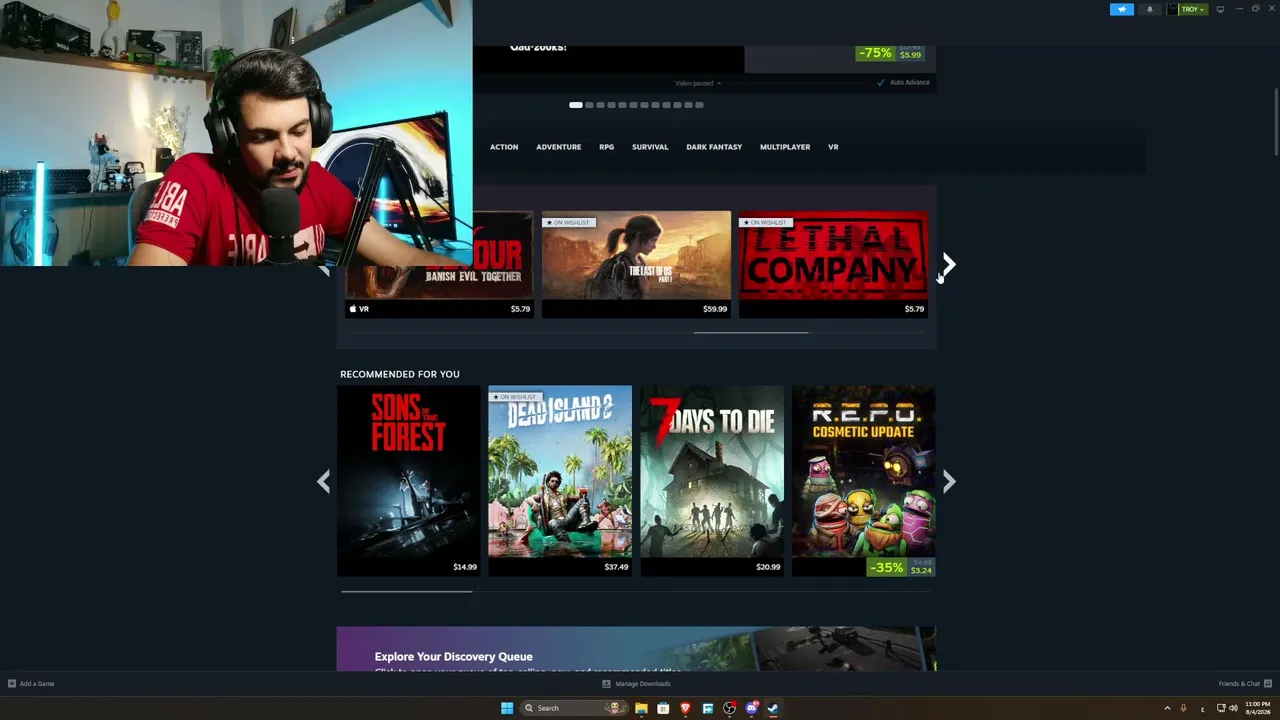Select the SURVIVAL category tab
This screenshot has width=1280, height=720.
click(650, 147)
